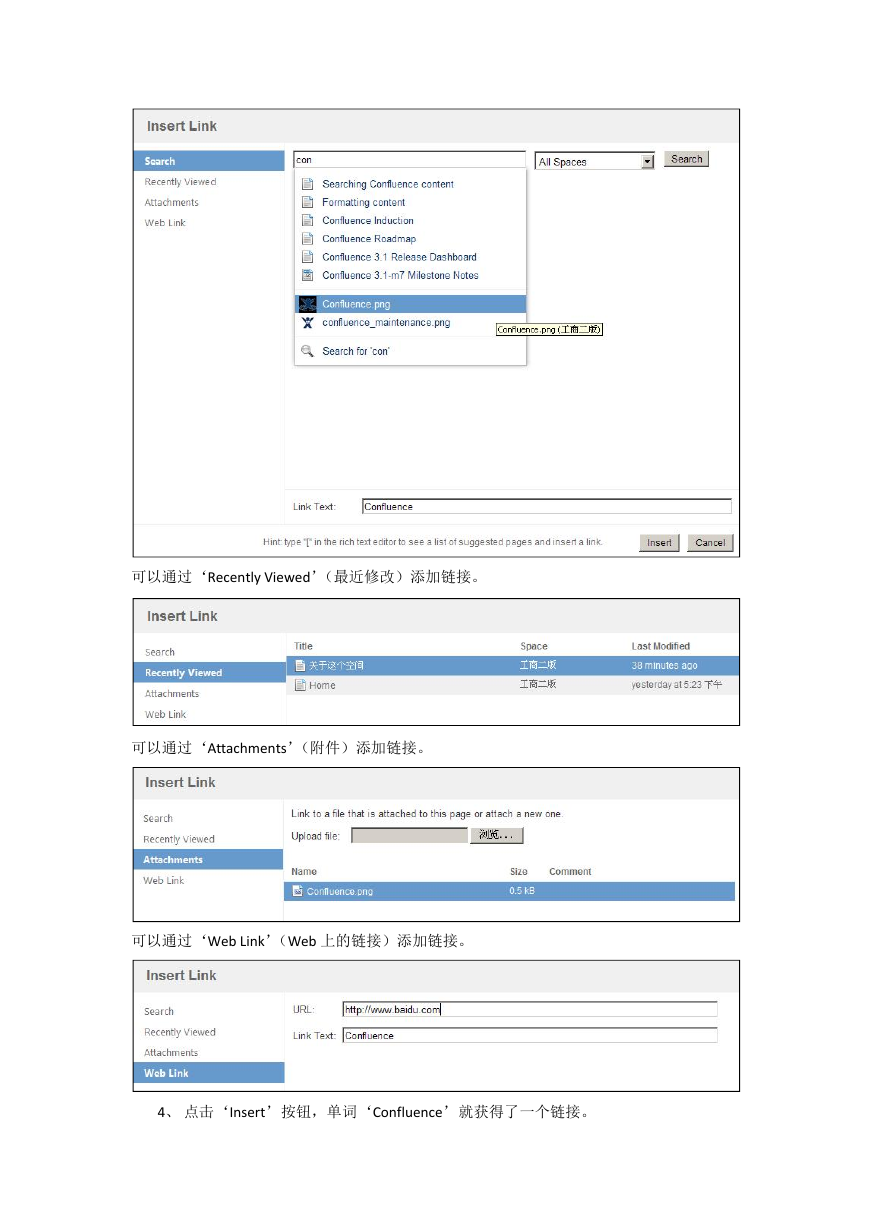Click the search field containing 'con'

coord(409,160)
